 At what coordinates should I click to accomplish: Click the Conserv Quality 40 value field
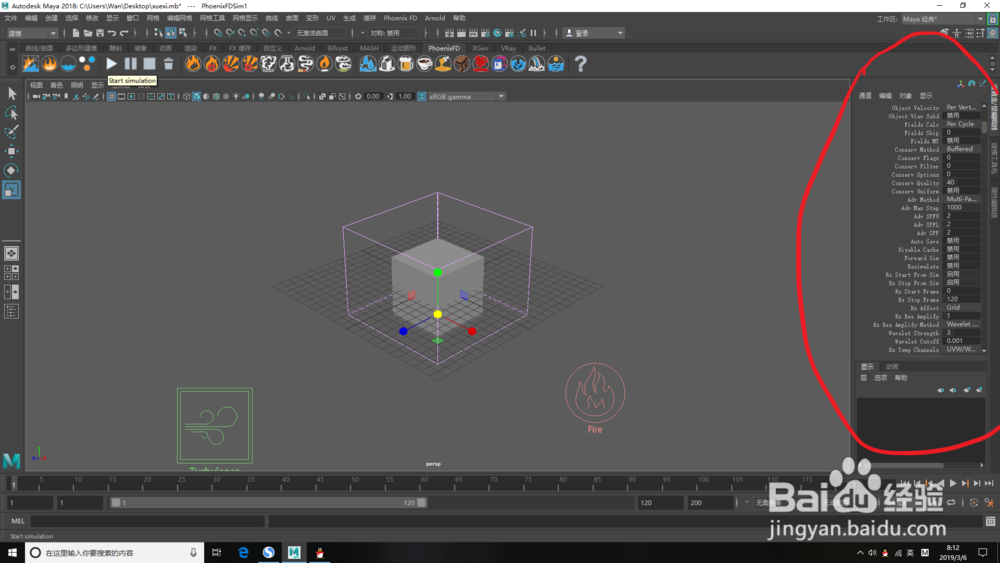point(962,182)
